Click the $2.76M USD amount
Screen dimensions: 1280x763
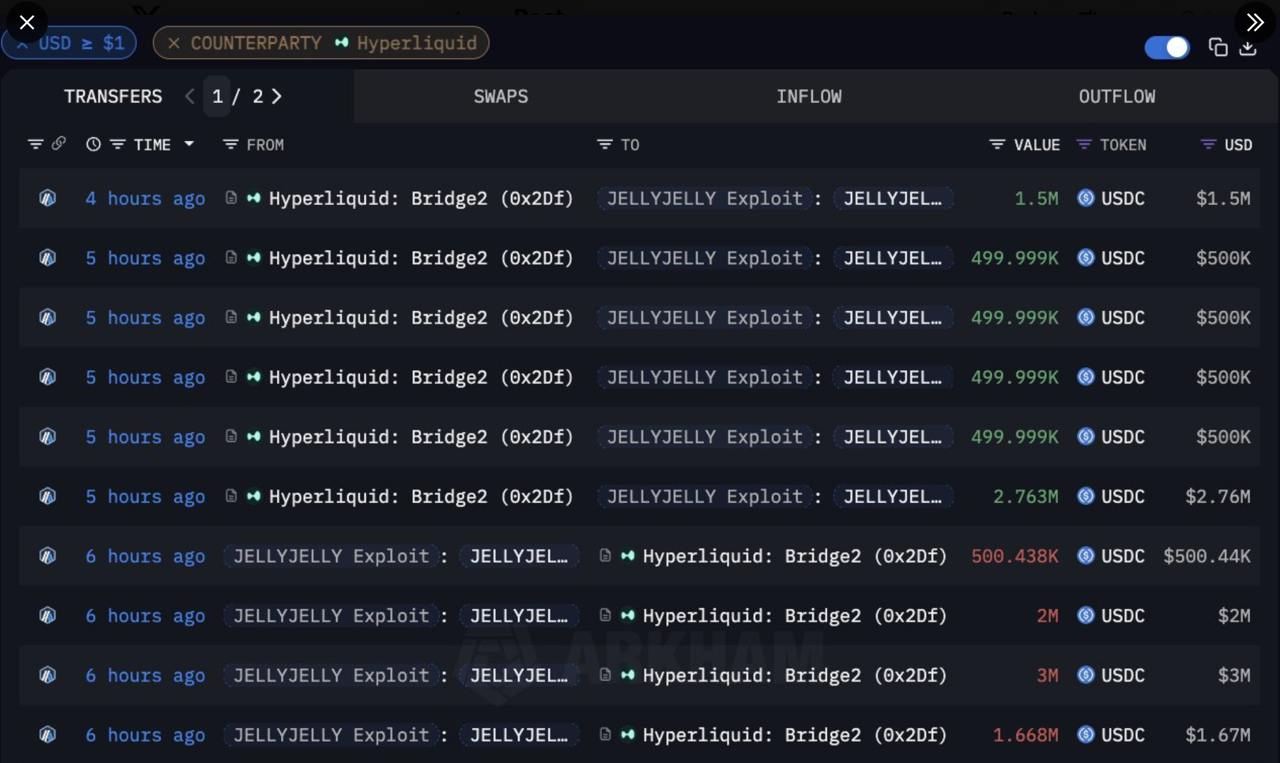(x=1218, y=496)
